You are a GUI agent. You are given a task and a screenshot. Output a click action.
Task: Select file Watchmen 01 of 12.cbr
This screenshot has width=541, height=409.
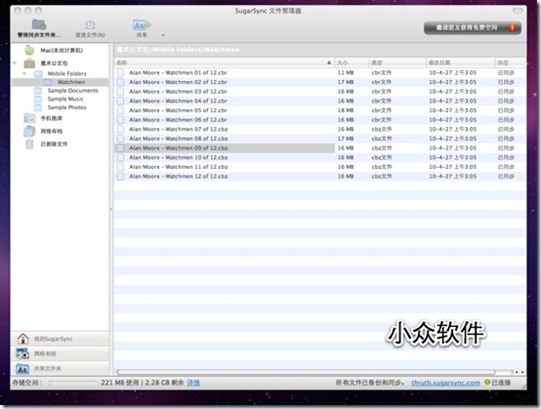coord(178,72)
